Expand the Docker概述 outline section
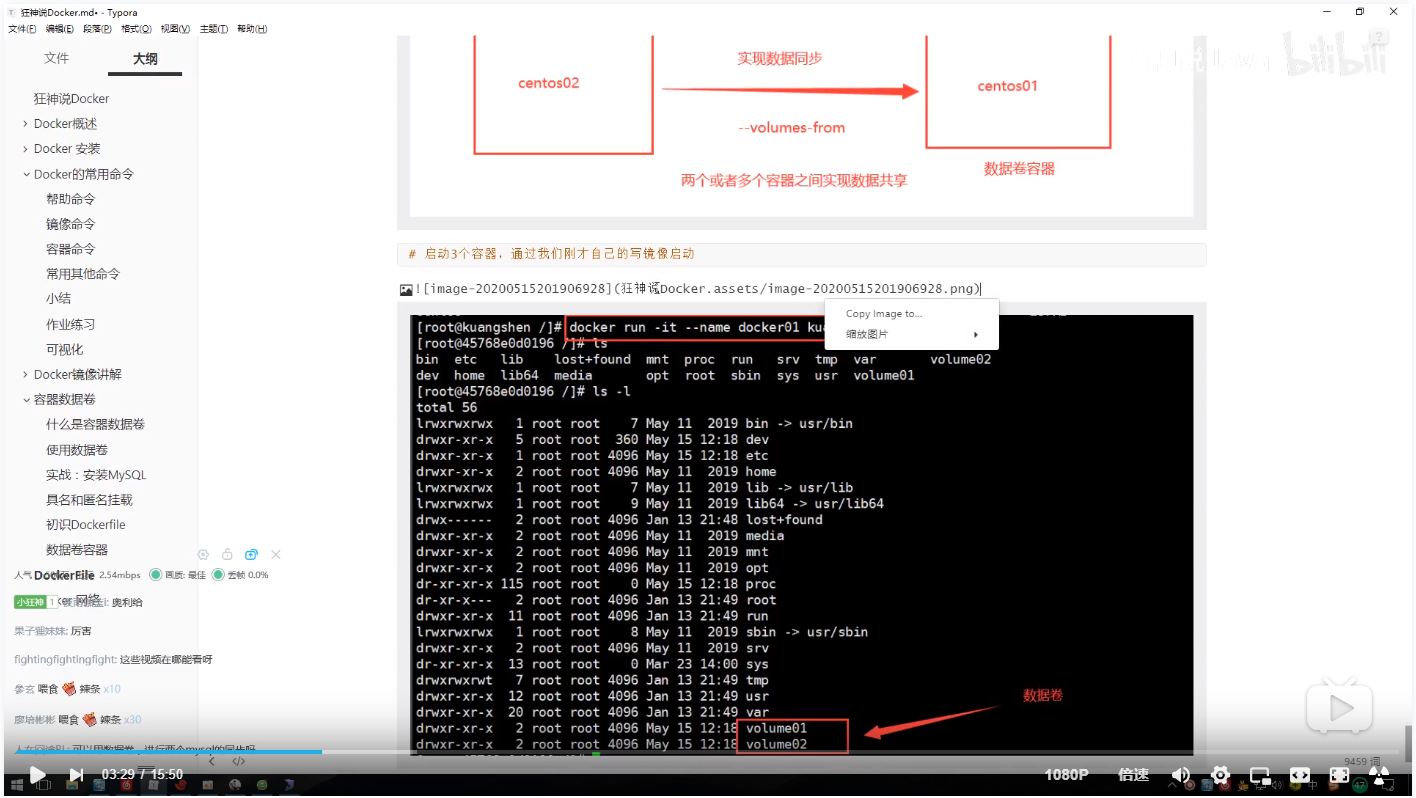 pyautogui.click(x=25, y=124)
